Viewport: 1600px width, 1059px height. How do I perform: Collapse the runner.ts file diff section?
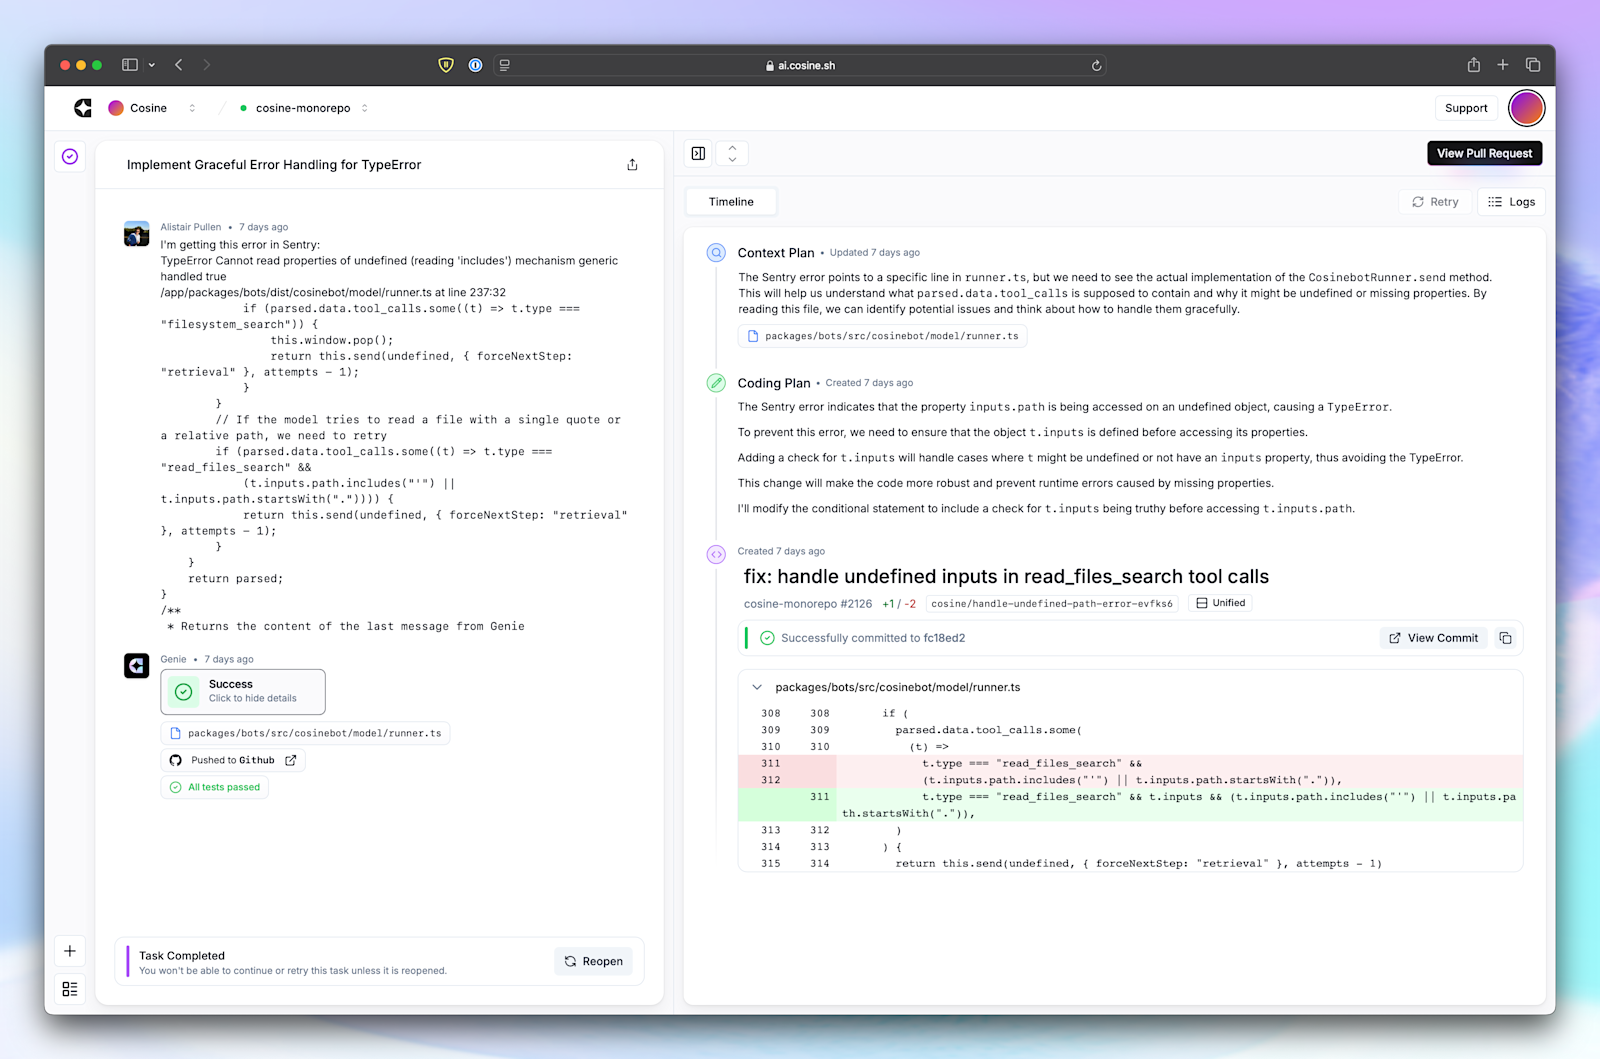coord(757,687)
